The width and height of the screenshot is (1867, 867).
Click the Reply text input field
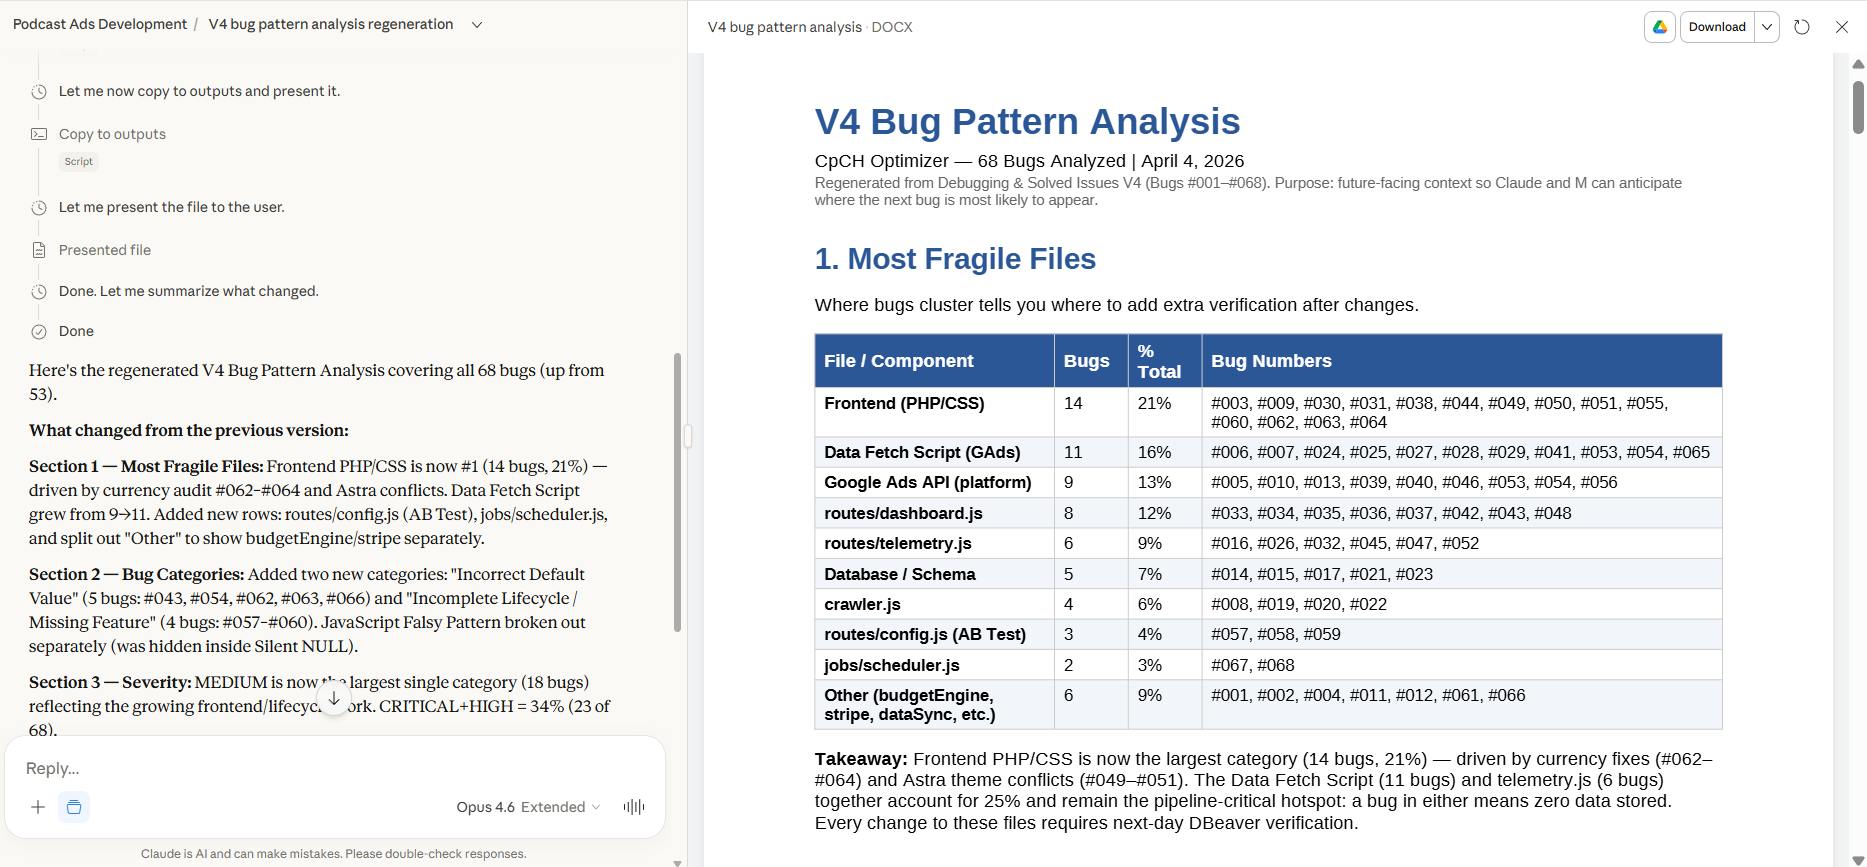(x=330, y=768)
